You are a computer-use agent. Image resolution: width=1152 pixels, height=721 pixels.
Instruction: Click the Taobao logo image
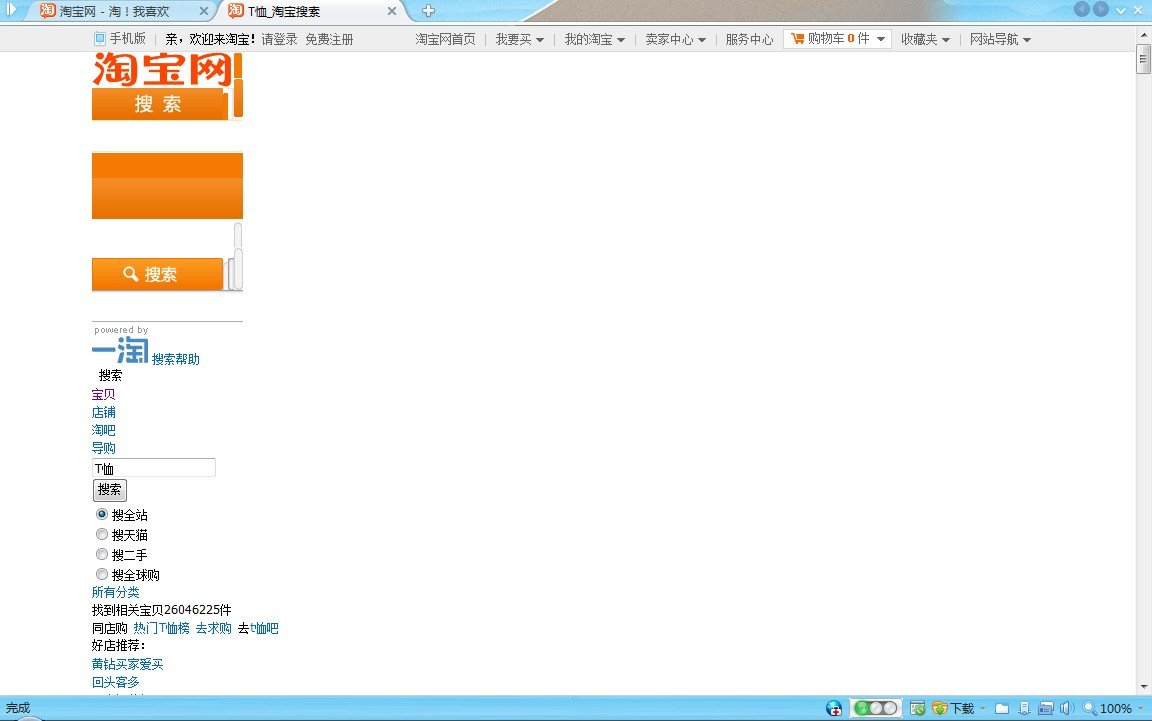pos(162,69)
